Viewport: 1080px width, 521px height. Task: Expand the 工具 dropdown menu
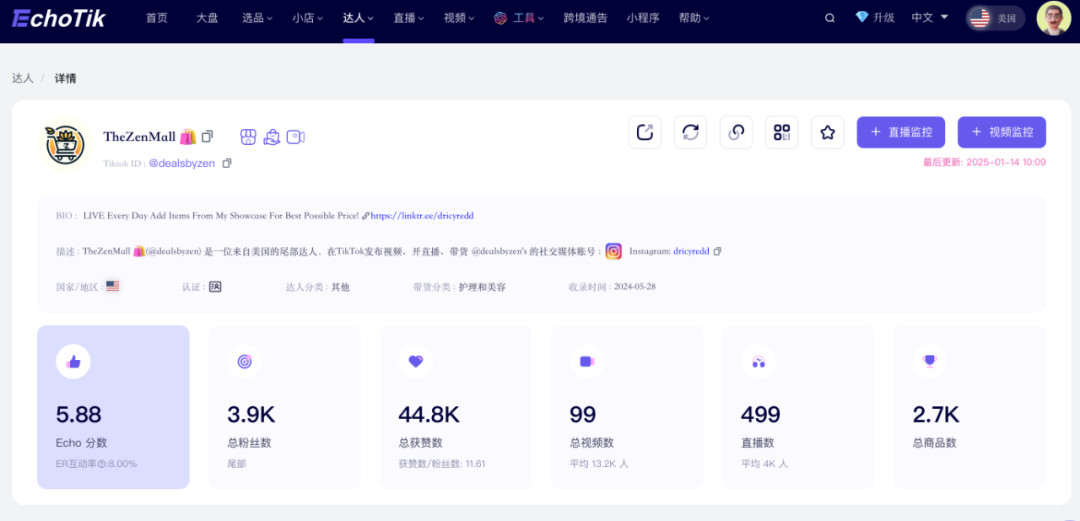point(528,18)
